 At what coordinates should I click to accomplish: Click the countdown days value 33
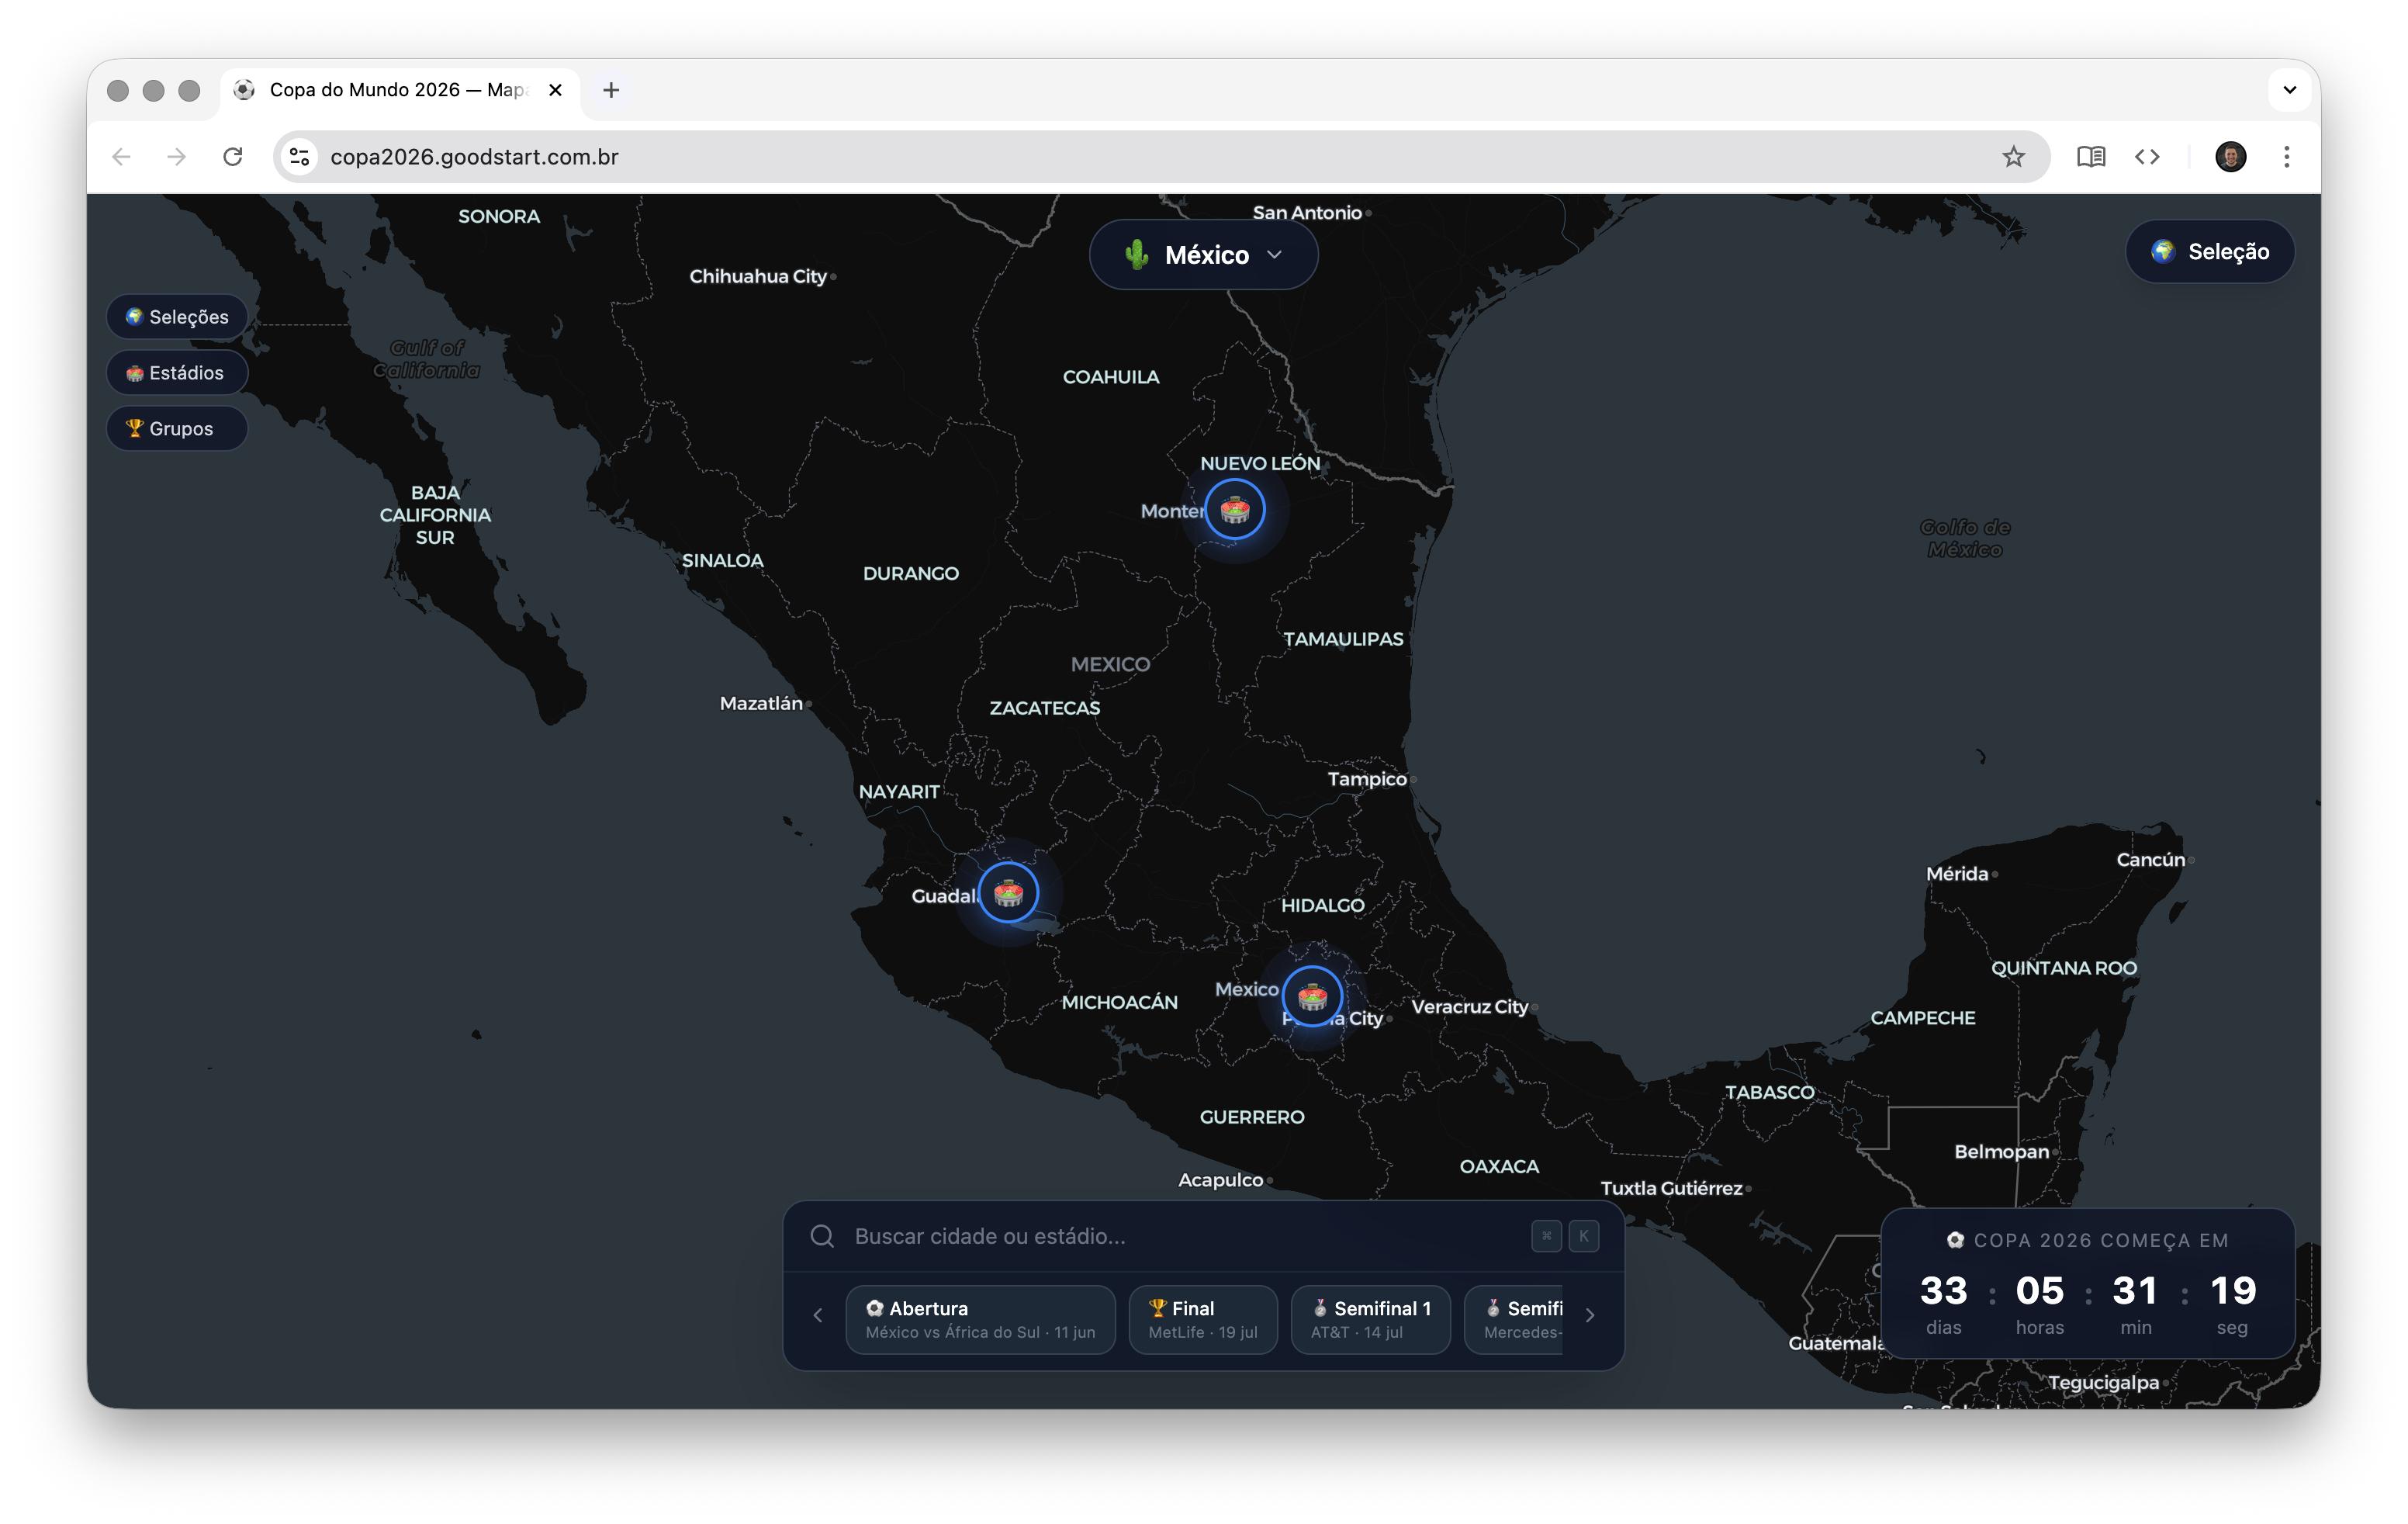[1943, 1291]
